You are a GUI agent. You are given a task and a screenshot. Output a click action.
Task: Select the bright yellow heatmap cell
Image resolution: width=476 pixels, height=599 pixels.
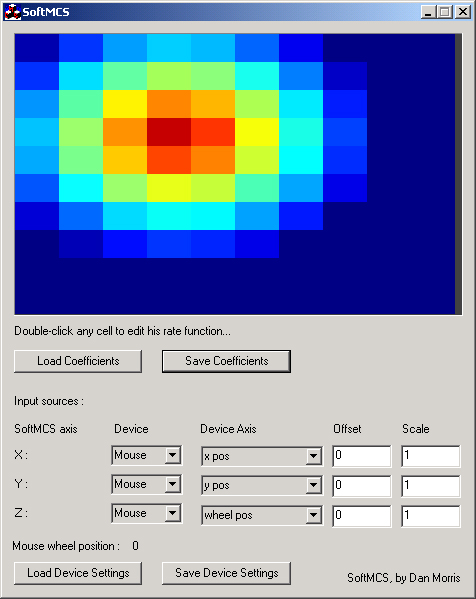click(125, 104)
